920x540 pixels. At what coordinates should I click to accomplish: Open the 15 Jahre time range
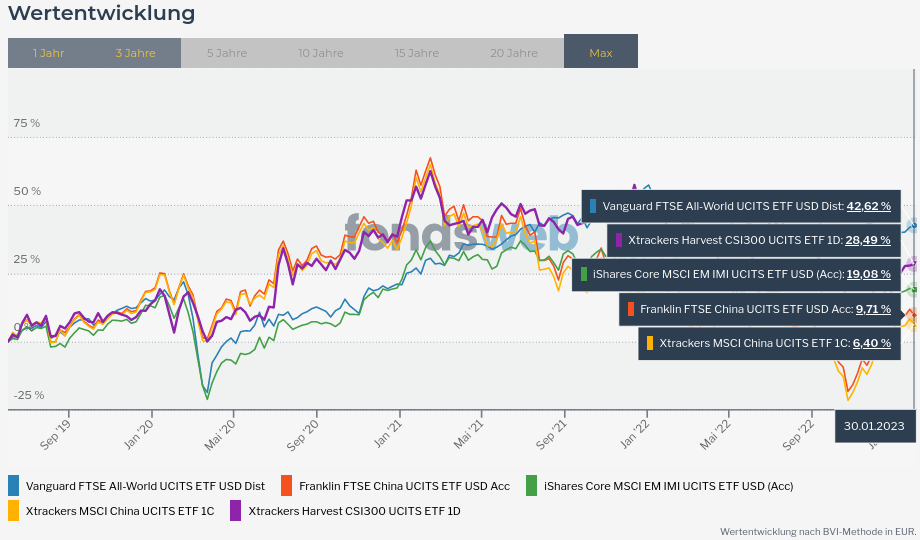[x=416, y=53]
